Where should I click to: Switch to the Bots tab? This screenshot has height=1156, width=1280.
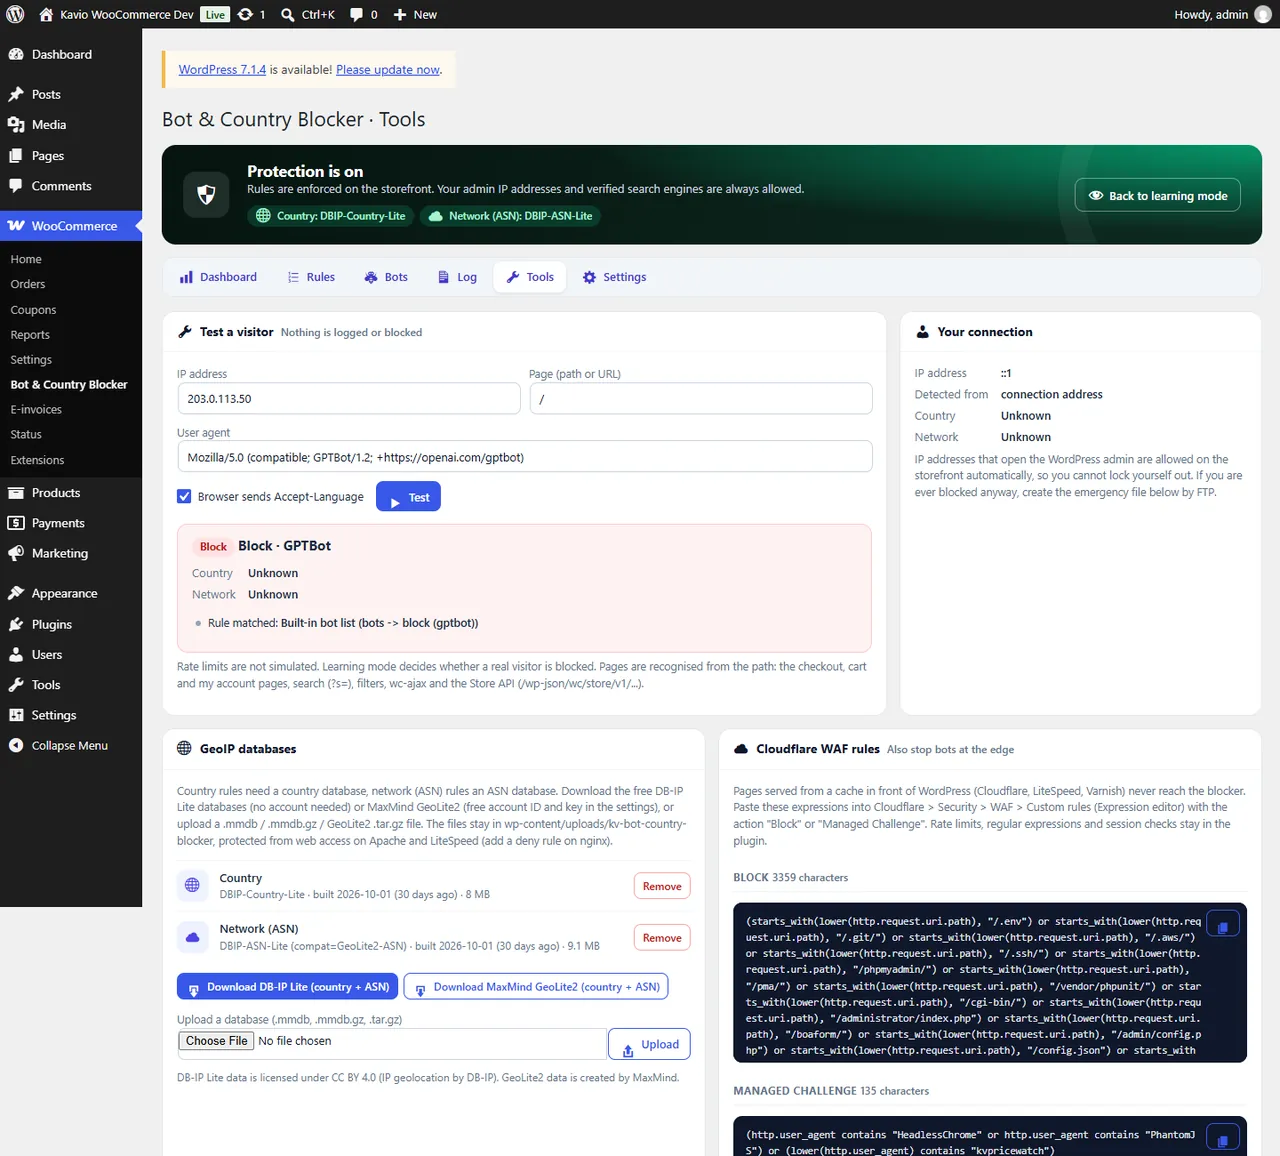[386, 277]
